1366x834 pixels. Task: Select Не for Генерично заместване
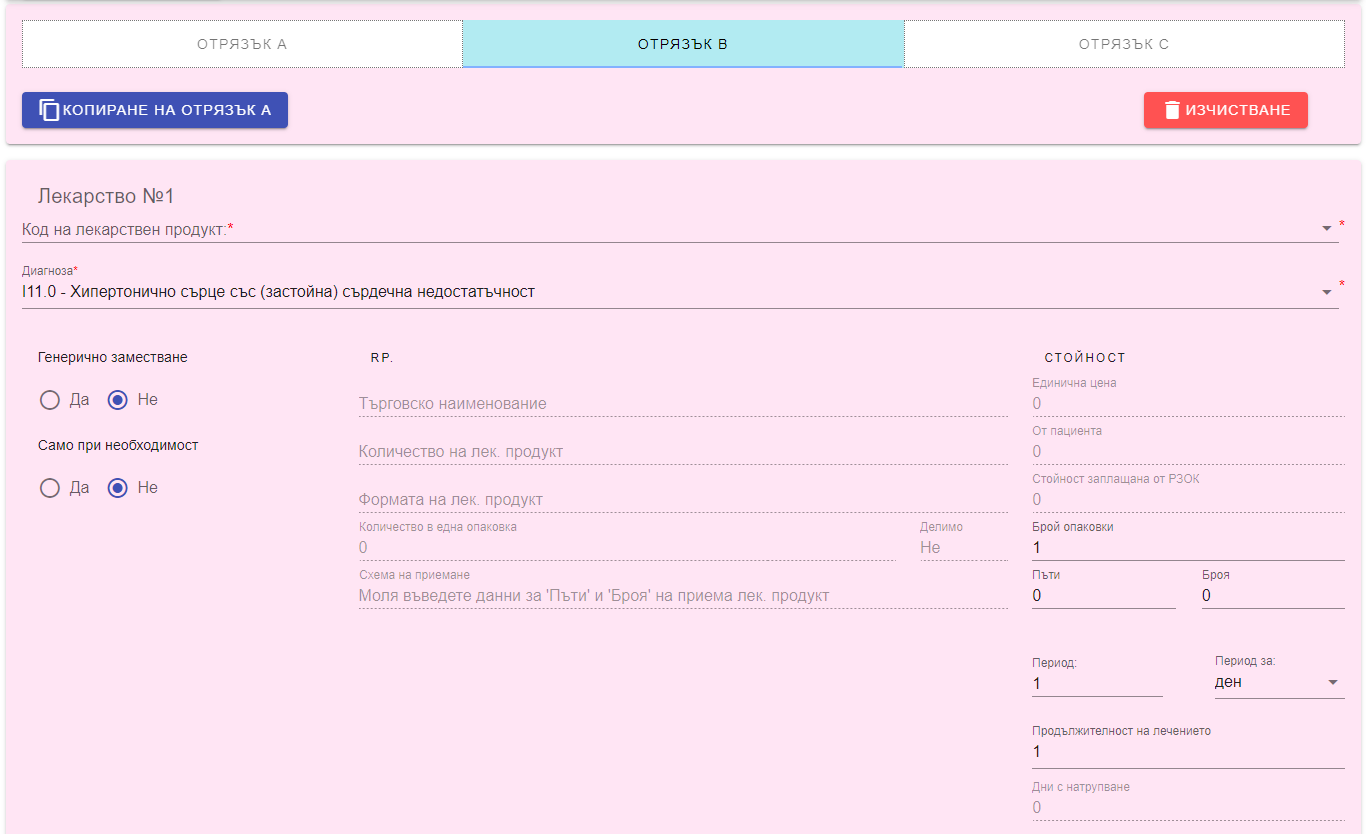click(x=118, y=400)
